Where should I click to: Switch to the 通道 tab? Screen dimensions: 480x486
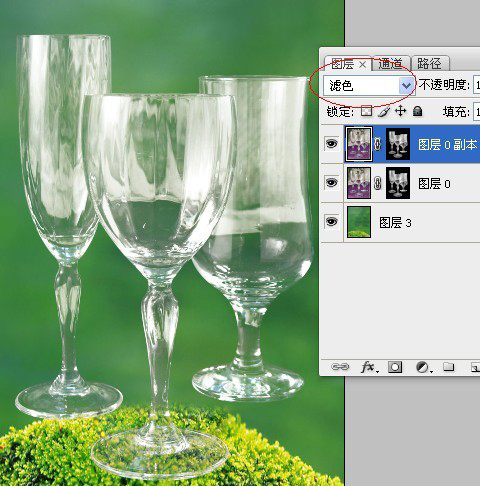pos(390,64)
